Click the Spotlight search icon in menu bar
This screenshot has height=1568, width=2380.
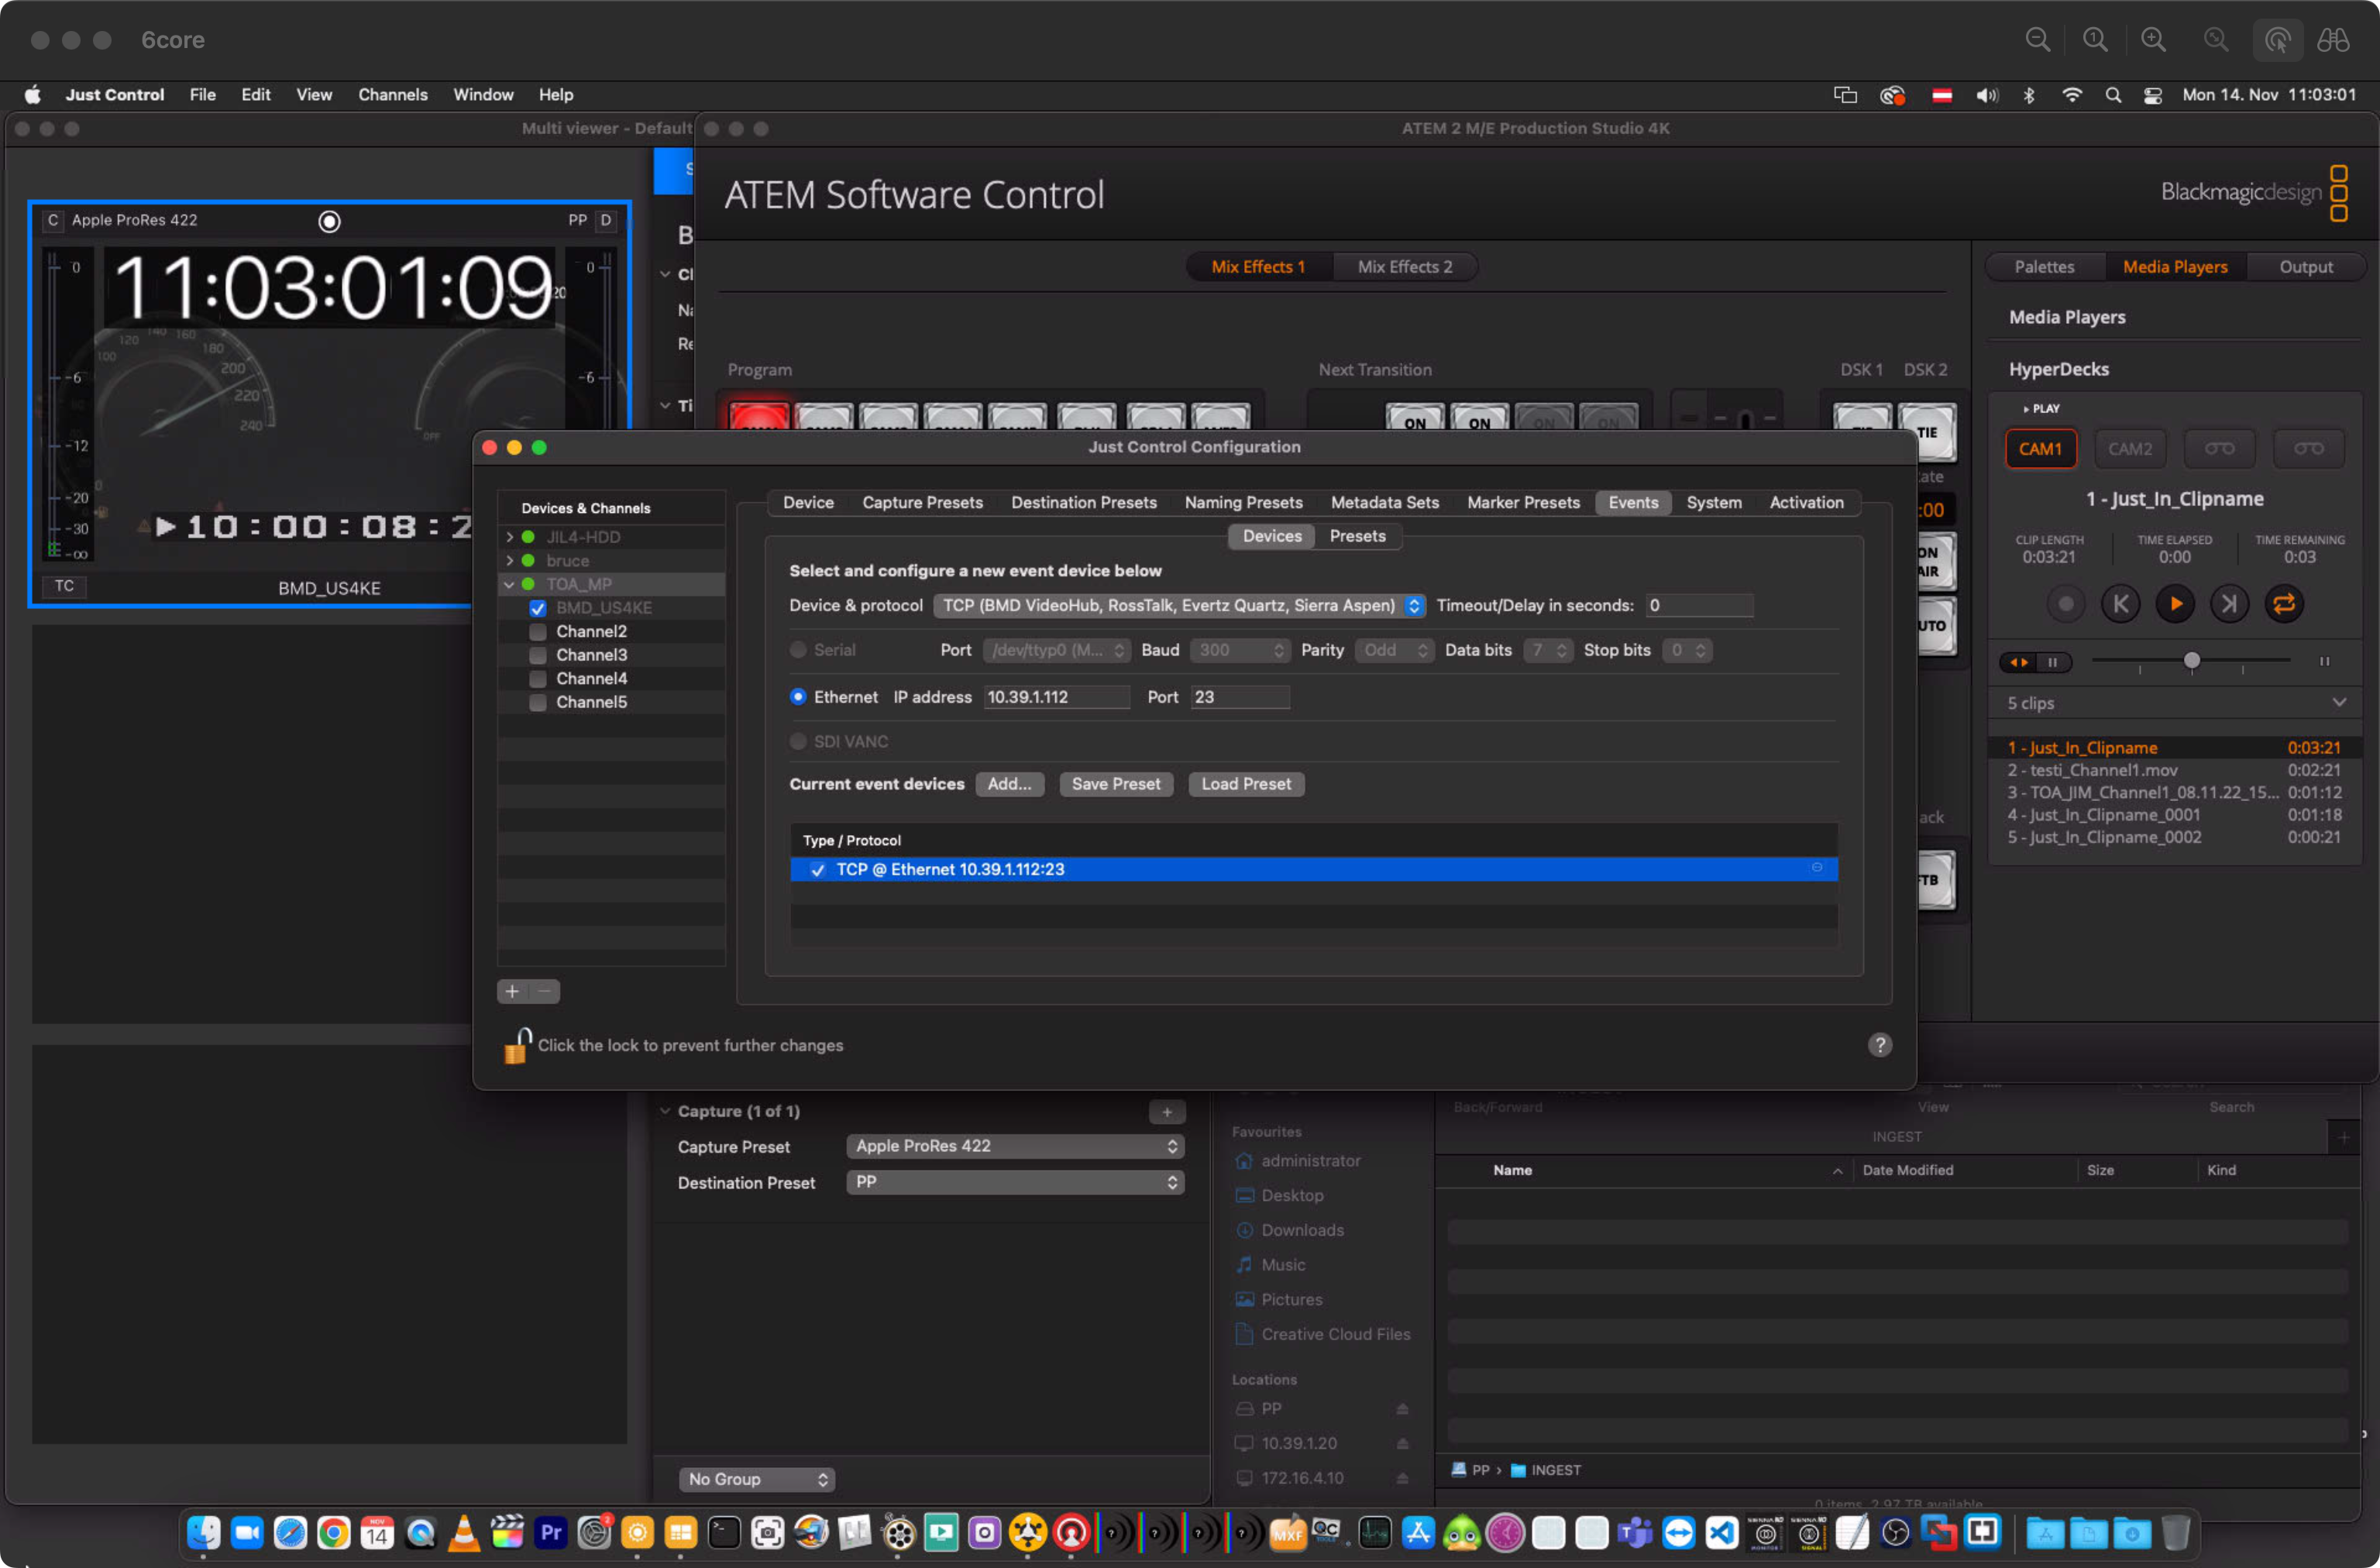coord(2112,95)
